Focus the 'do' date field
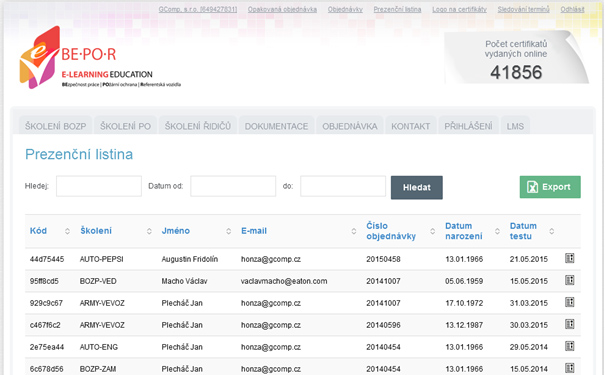This screenshot has height=375, width=605. click(x=343, y=186)
